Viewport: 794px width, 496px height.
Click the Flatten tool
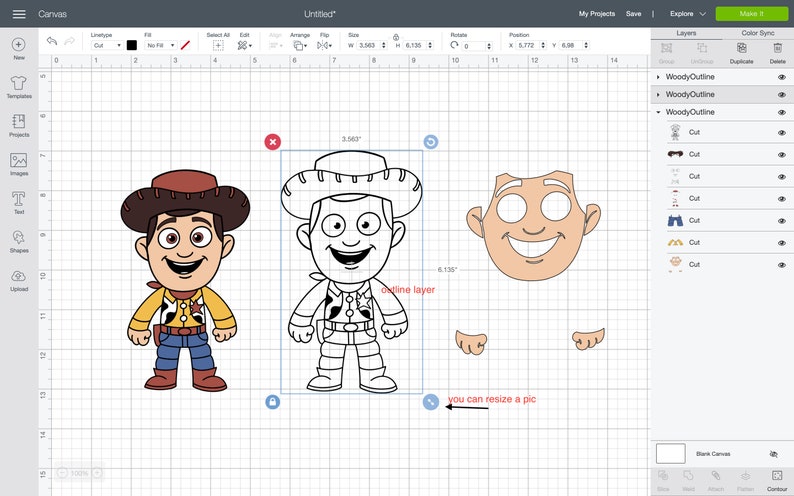(x=745, y=480)
